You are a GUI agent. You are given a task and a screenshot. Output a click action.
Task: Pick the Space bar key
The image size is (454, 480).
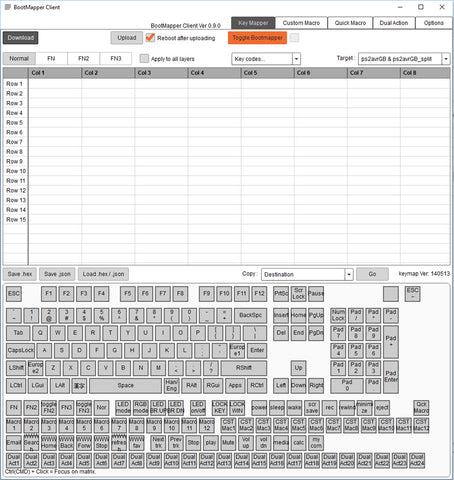pyautogui.click(x=125, y=385)
